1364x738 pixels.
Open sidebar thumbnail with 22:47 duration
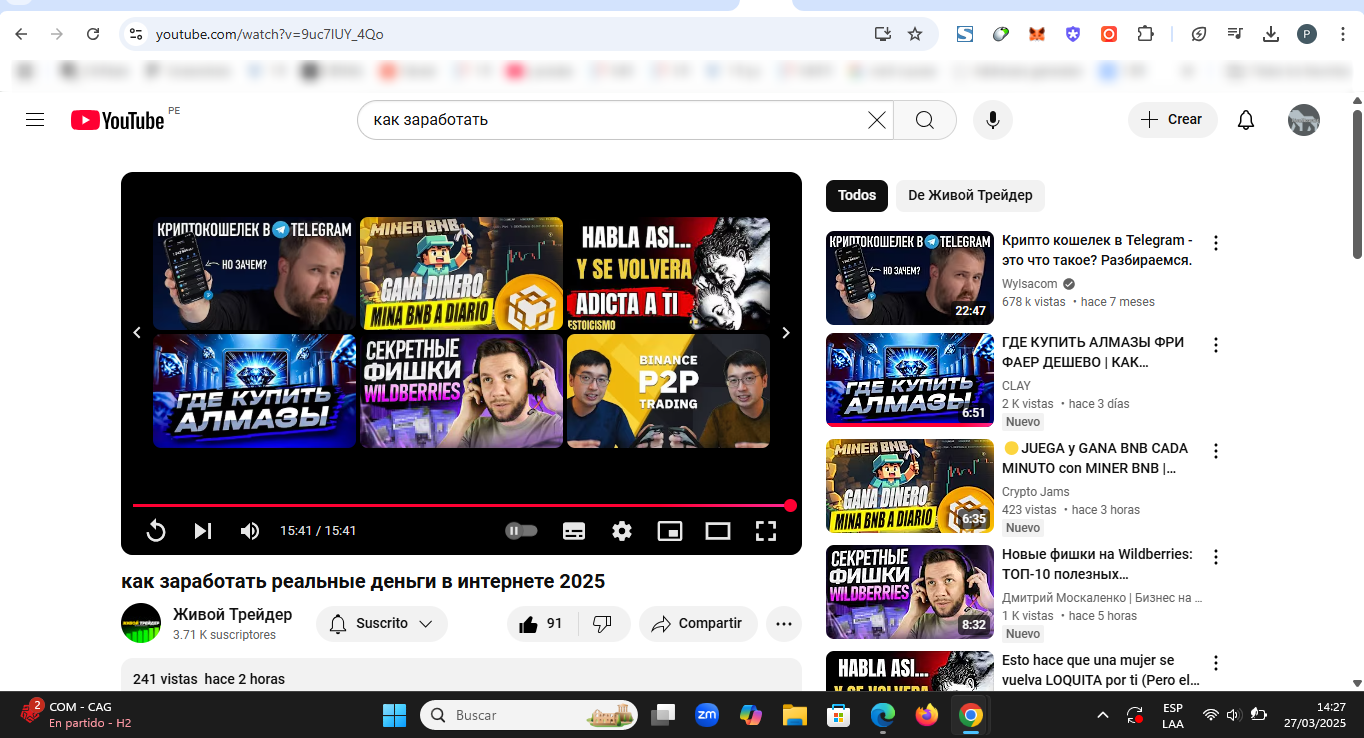click(910, 278)
